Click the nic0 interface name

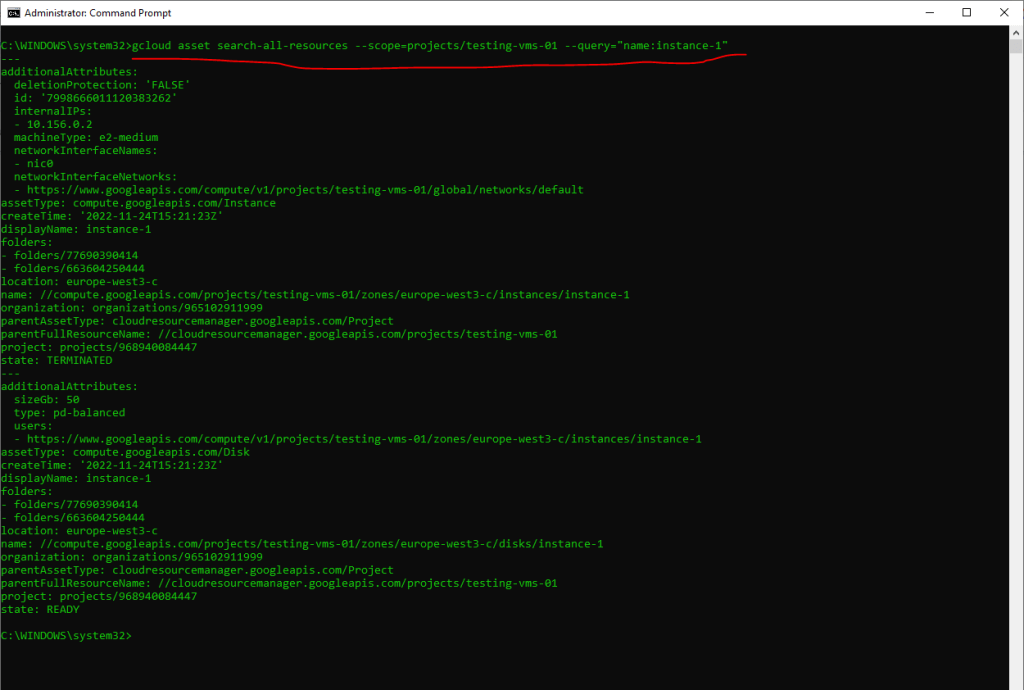40,163
